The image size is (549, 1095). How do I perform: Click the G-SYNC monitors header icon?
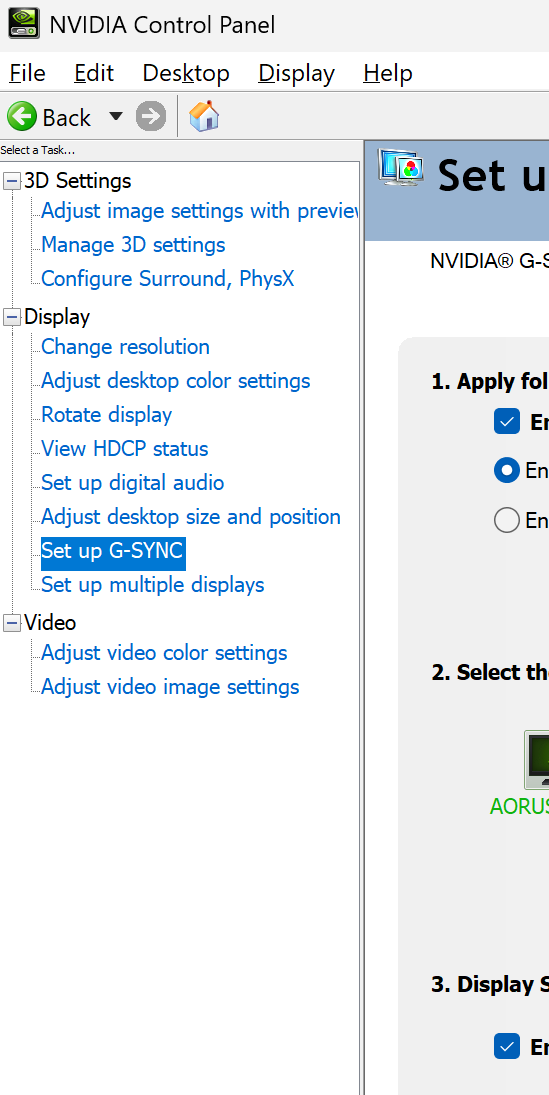(x=400, y=168)
